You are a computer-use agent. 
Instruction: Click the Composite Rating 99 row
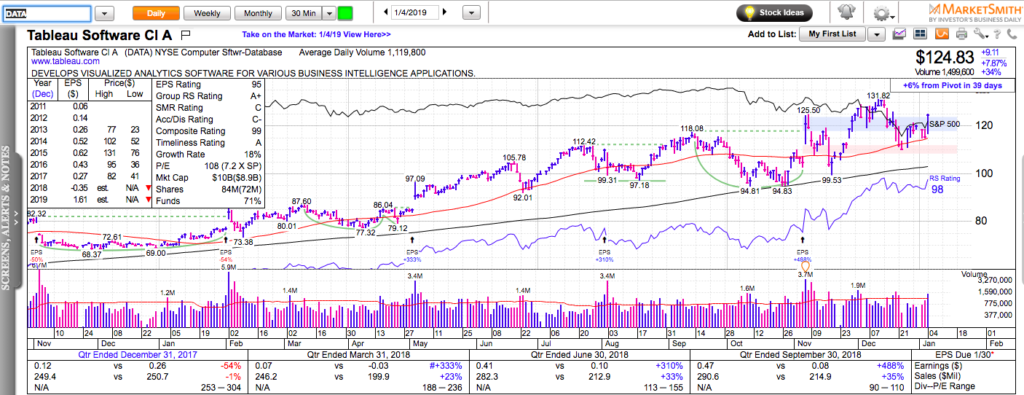[209, 131]
